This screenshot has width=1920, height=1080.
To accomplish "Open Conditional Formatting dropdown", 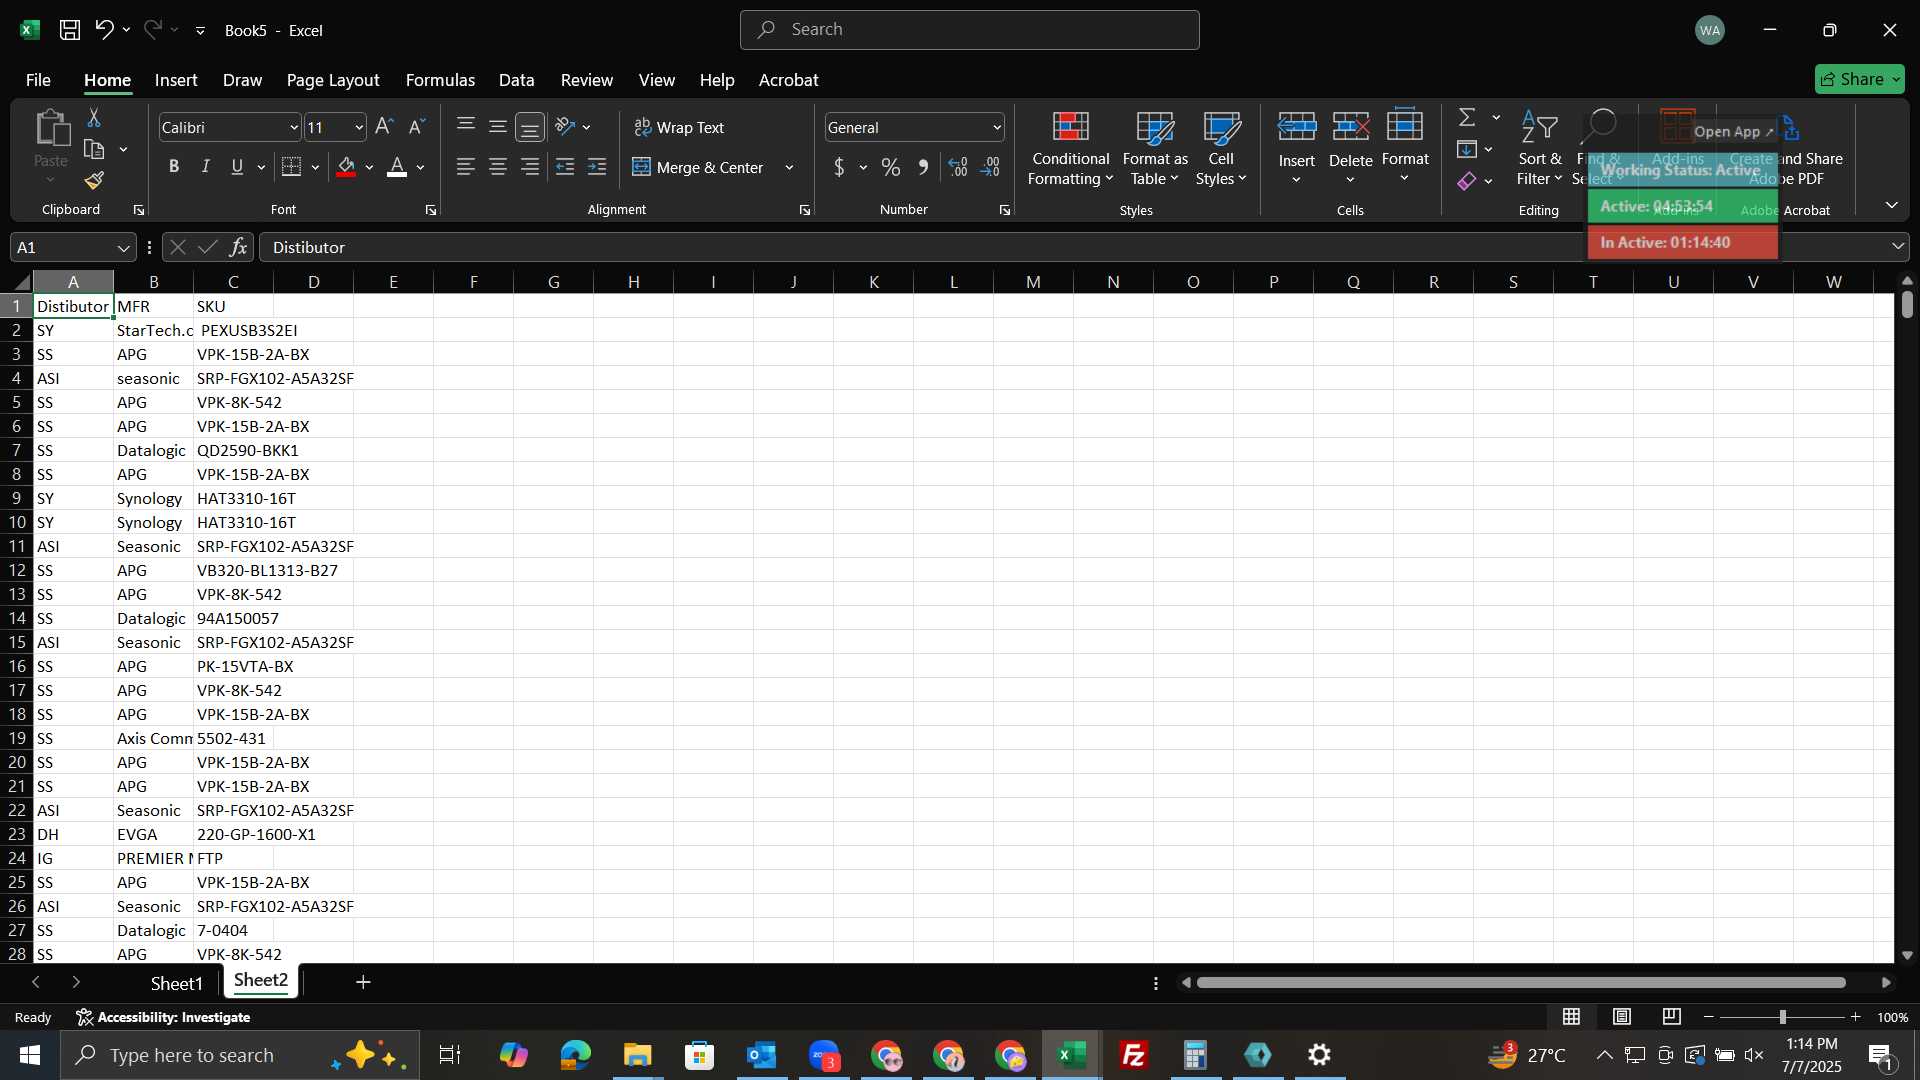I will point(1070,148).
